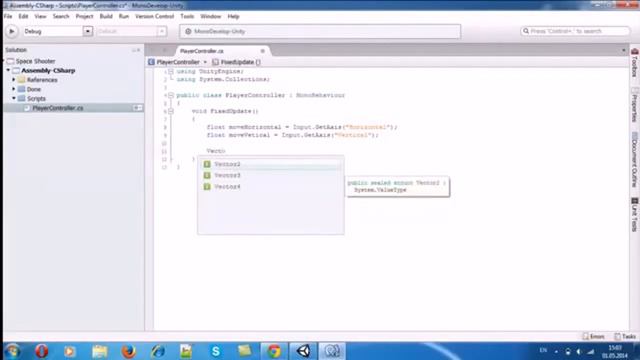The image size is (640, 360).
Task: Fold the PlayerController class region
Action: pos(171,95)
